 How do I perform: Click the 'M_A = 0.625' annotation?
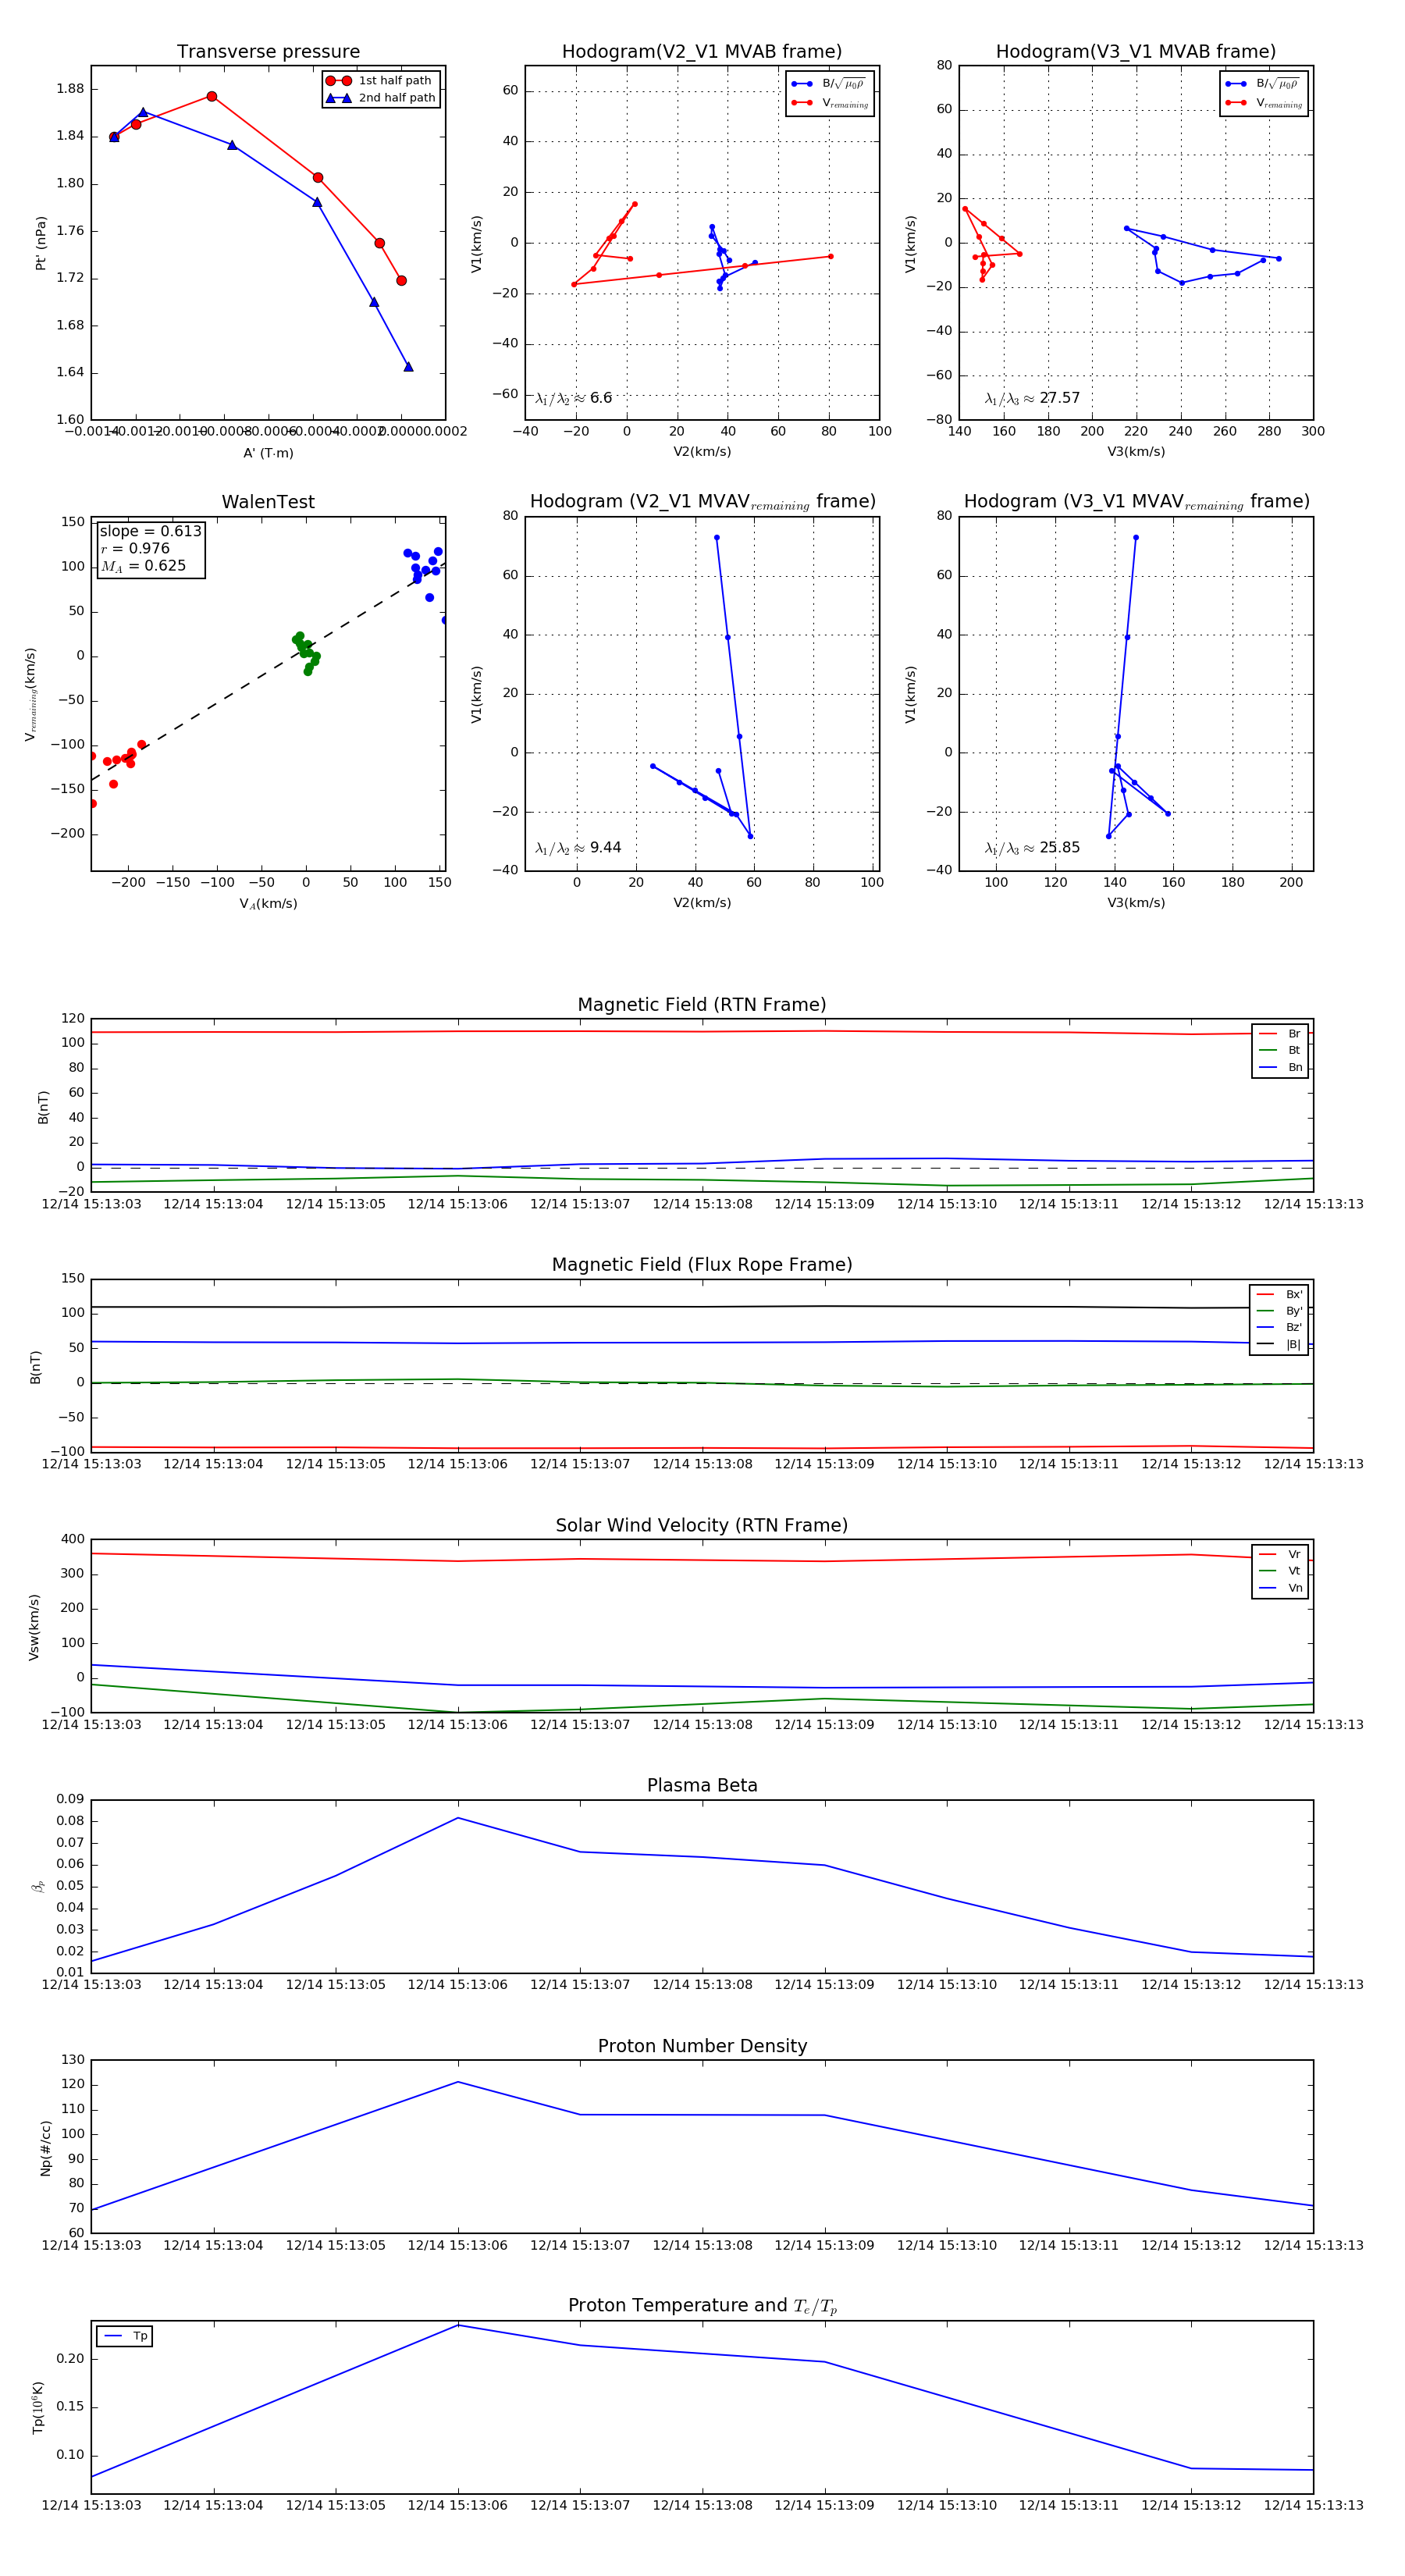coord(143,566)
